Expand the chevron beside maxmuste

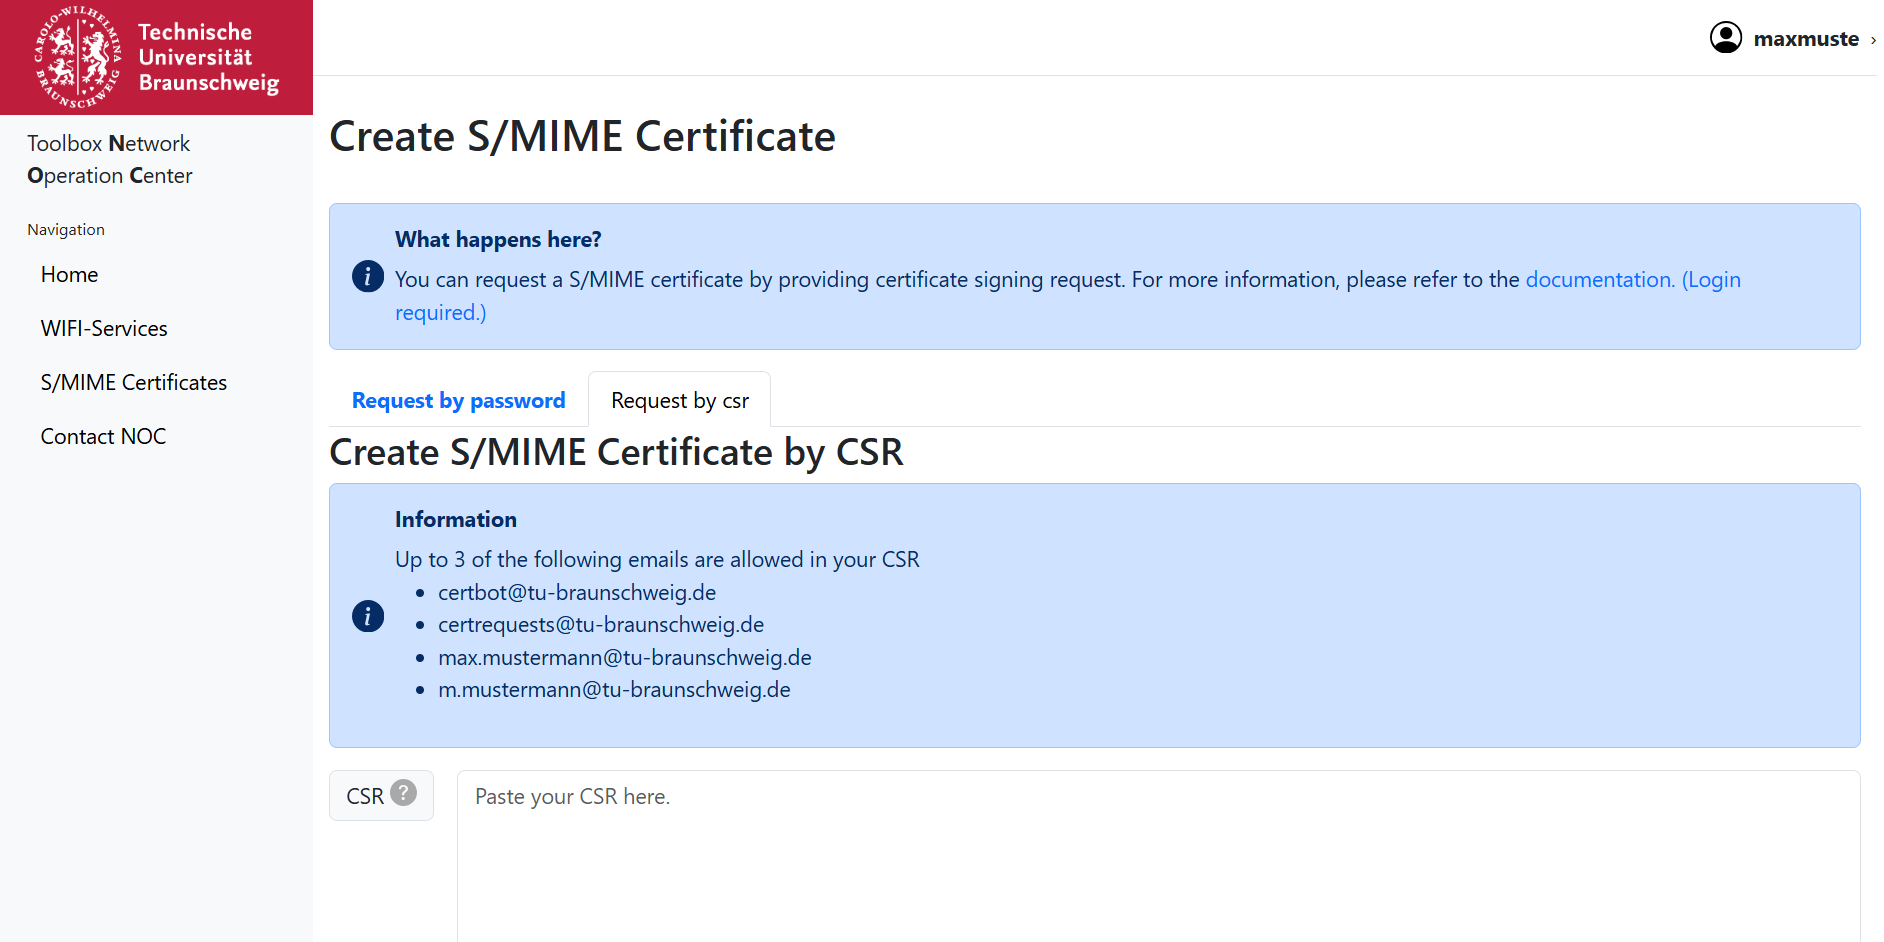1873,40
